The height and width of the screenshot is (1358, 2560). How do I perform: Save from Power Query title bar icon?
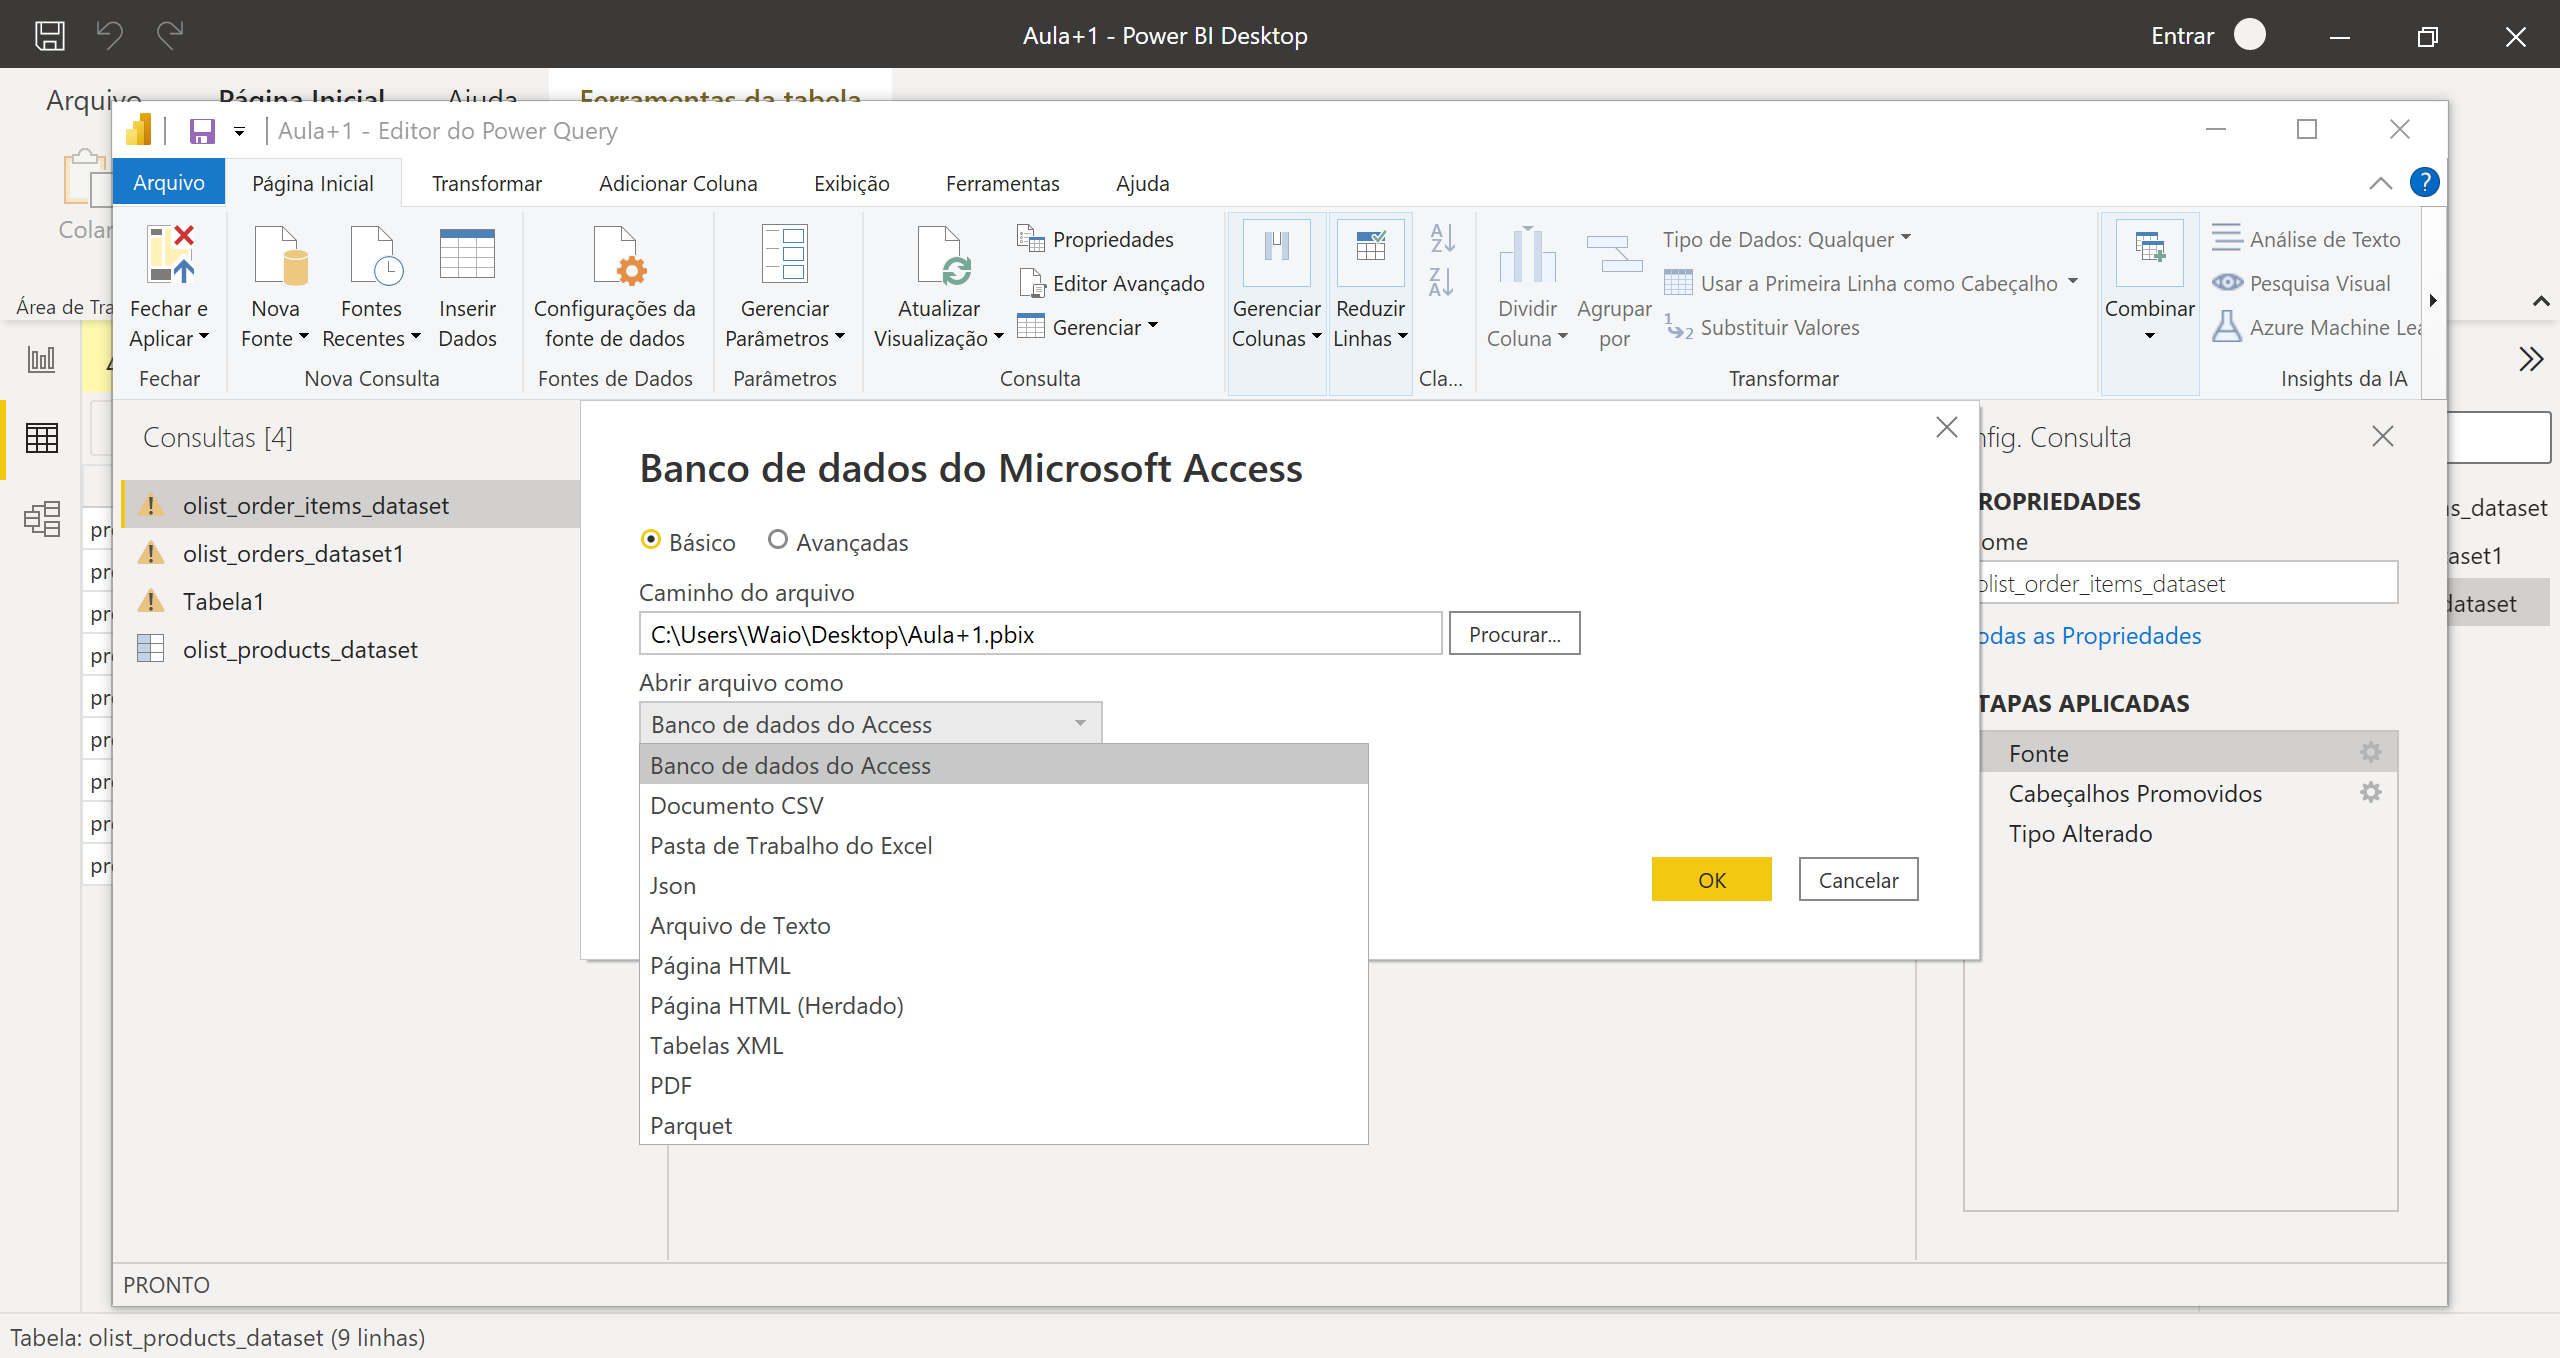point(203,131)
